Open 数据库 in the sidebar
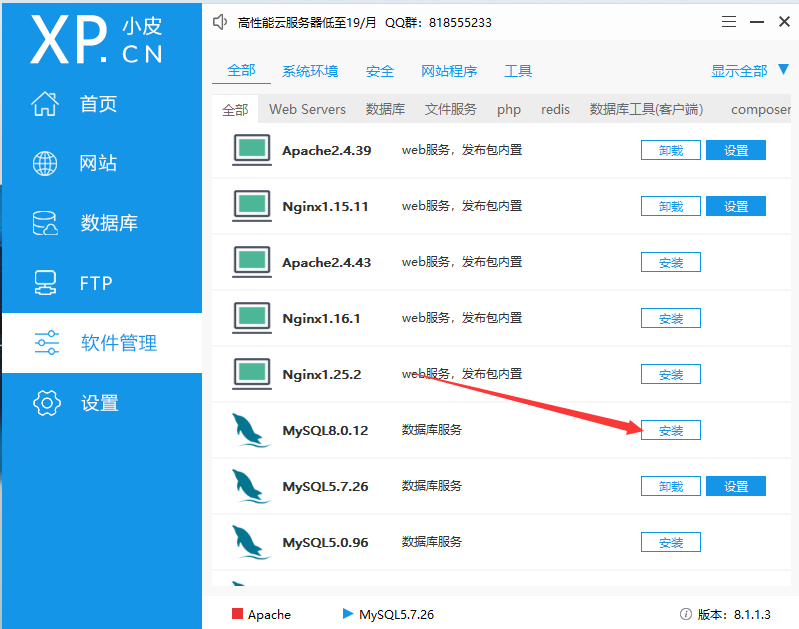Screen dimensions: 799x629 pyautogui.click(x=109, y=223)
